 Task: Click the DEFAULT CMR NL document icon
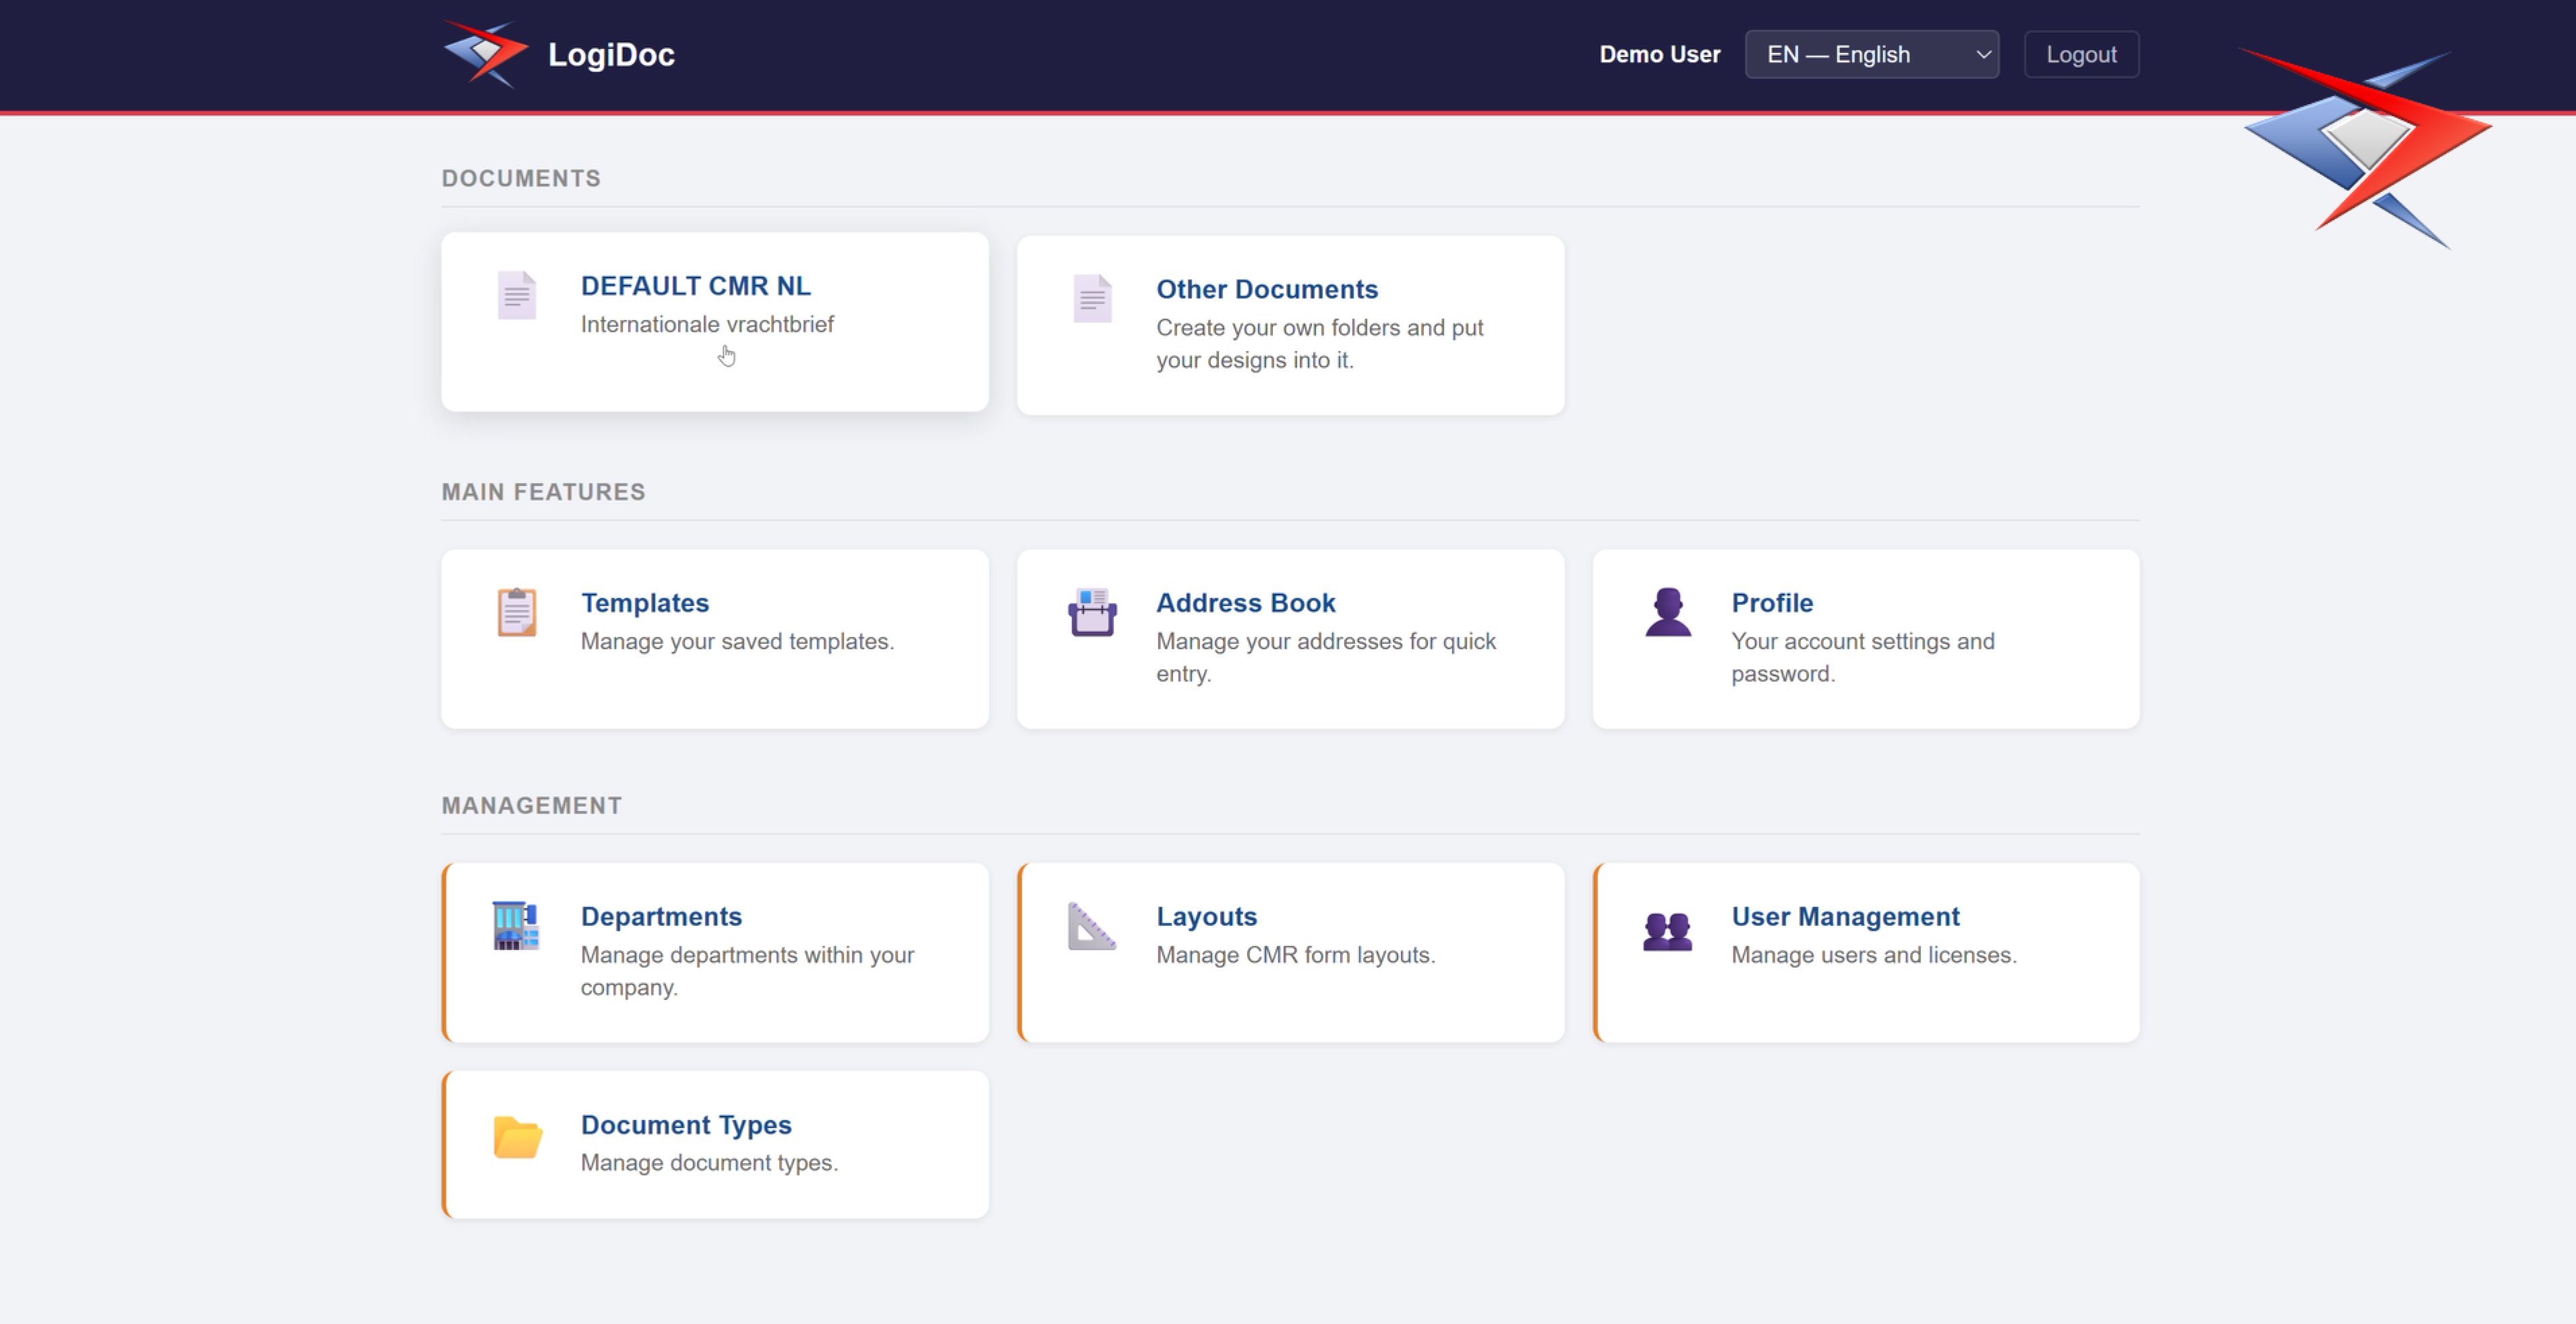pos(516,295)
